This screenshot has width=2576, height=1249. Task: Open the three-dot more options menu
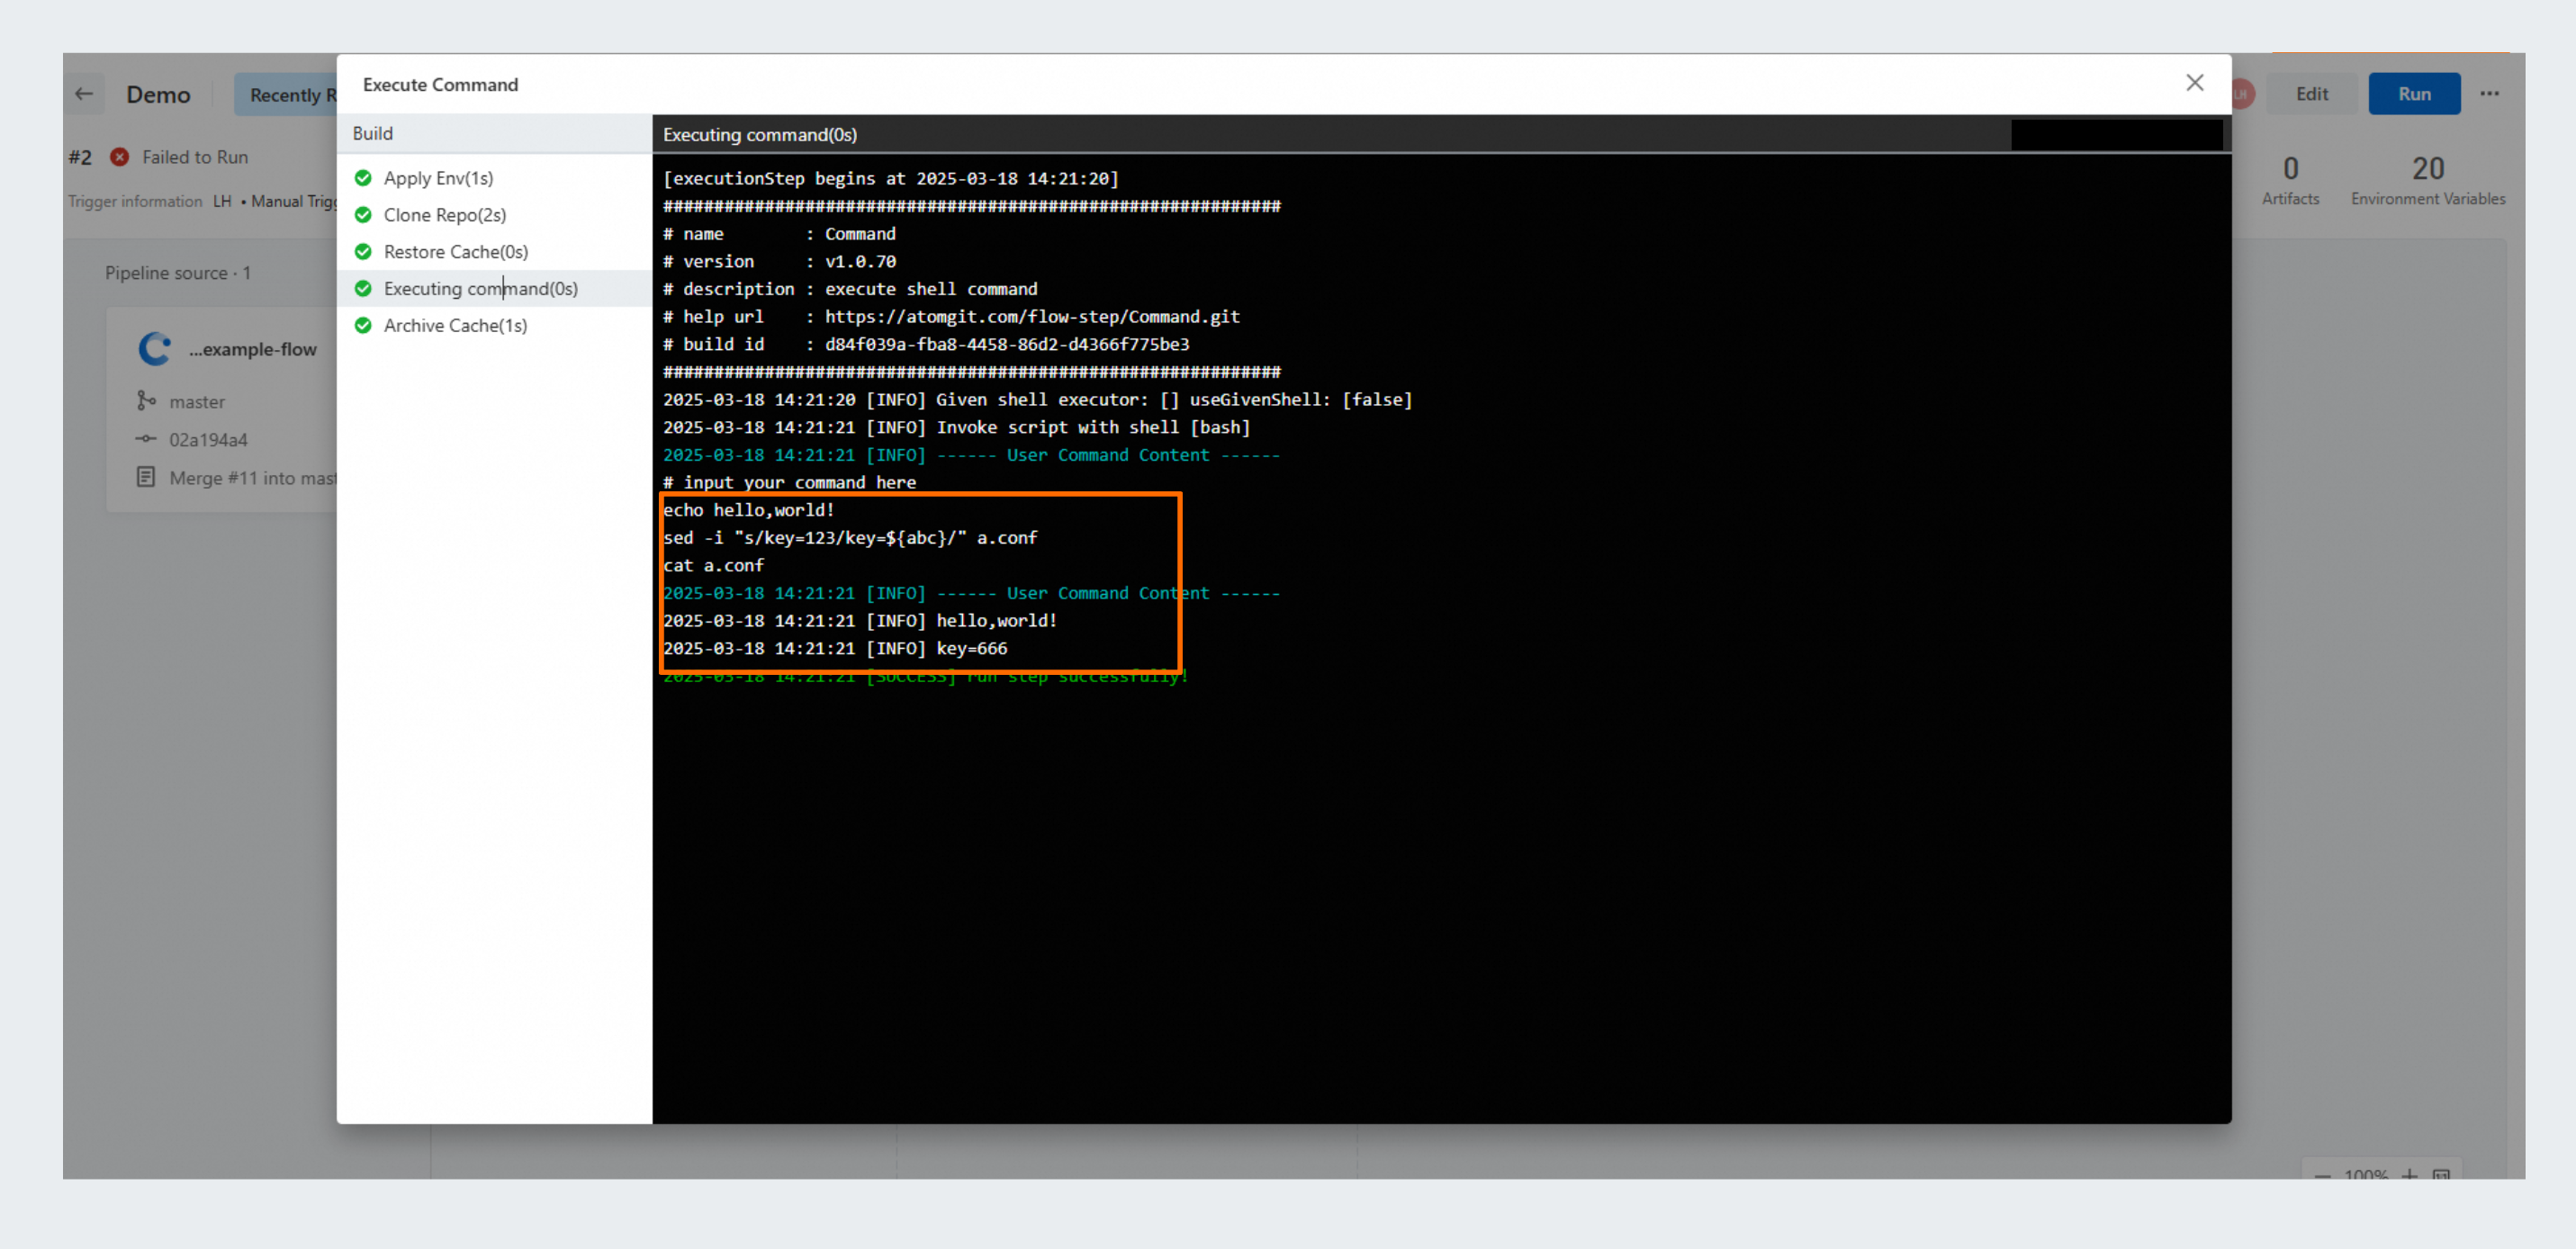[2489, 94]
